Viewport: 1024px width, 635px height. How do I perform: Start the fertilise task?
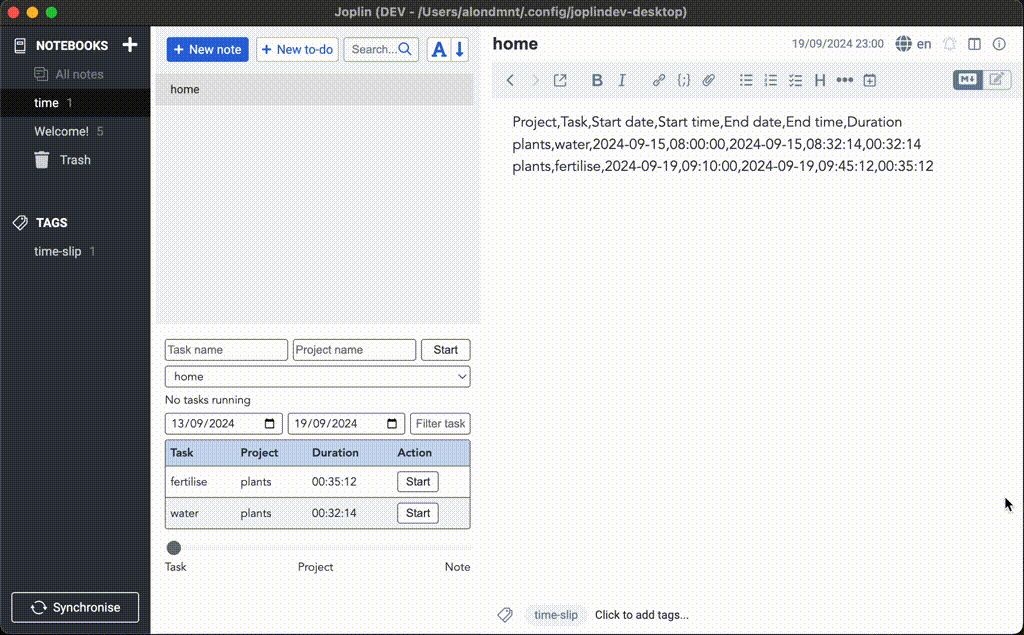click(x=418, y=481)
